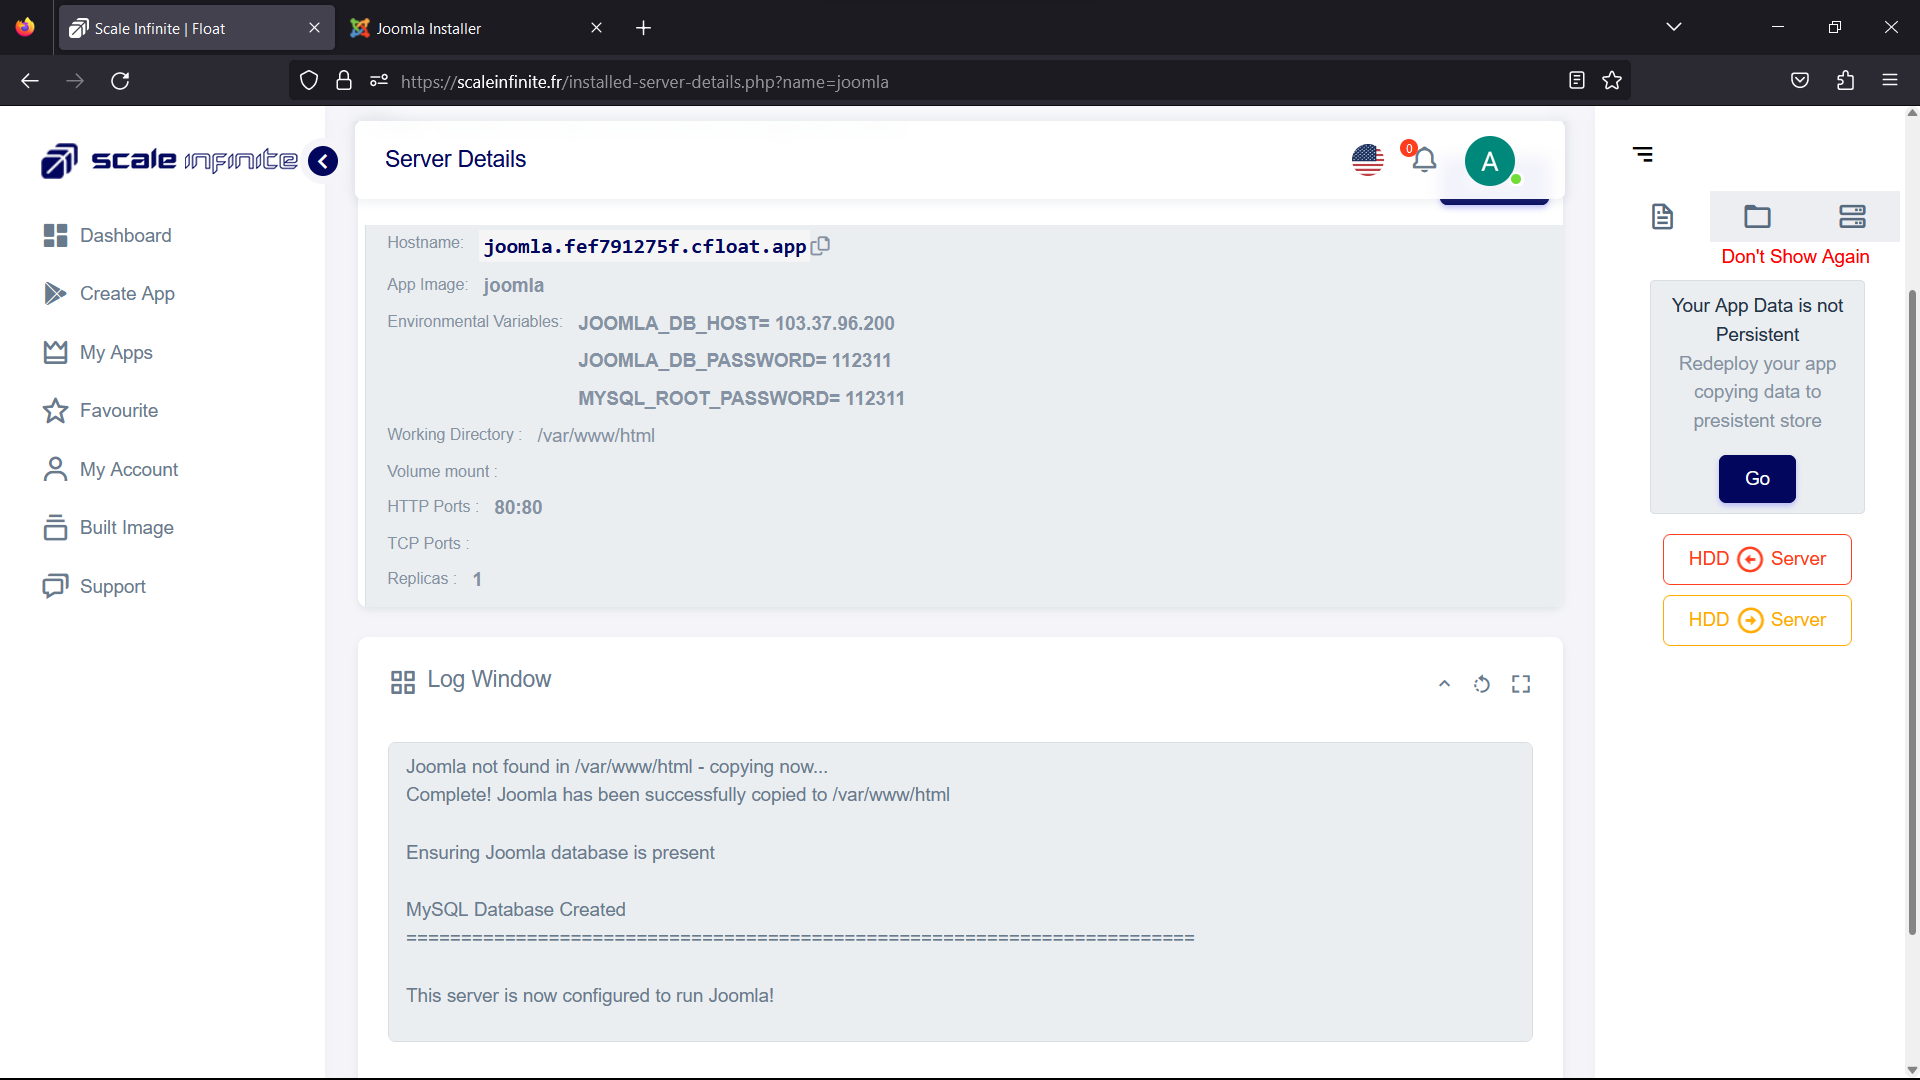The width and height of the screenshot is (1920, 1080).
Task: Close the Scale Infinite | Float tab
Action: click(314, 28)
